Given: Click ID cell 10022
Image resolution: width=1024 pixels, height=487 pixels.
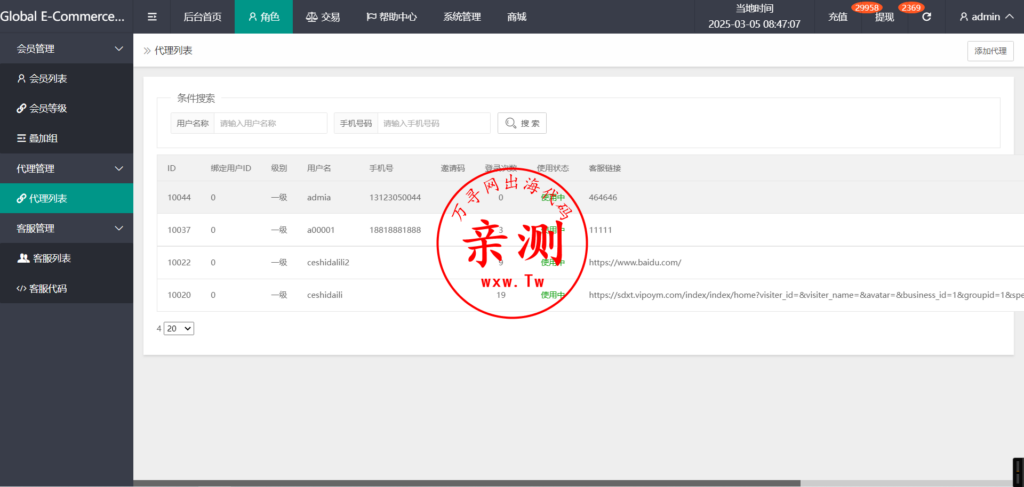Looking at the screenshot, I should coord(179,262).
